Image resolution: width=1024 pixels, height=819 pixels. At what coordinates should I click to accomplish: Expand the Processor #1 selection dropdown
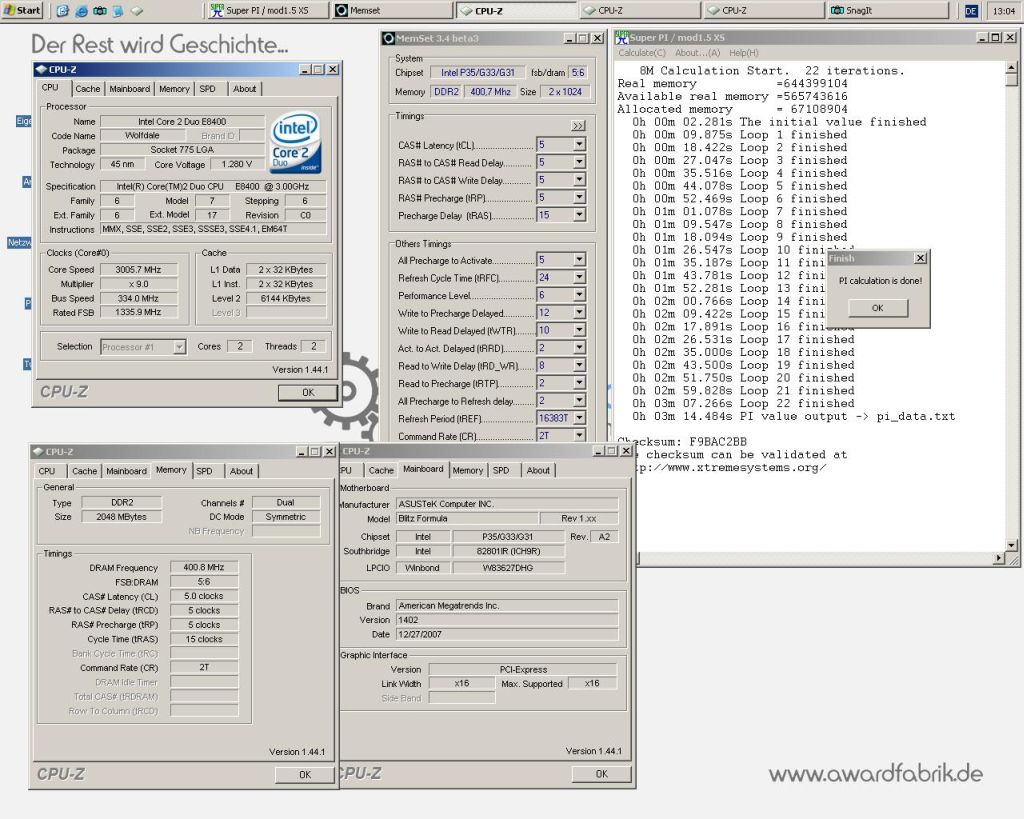click(x=179, y=347)
